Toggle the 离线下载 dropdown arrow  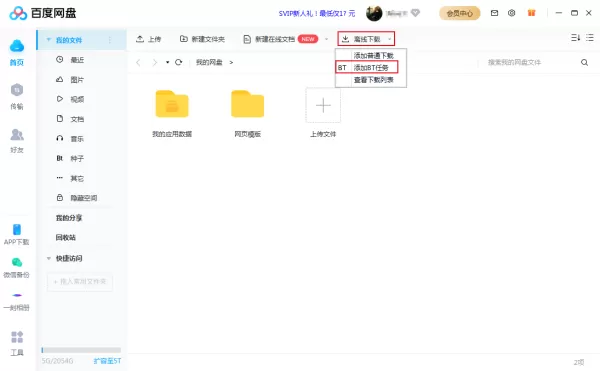coord(390,39)
